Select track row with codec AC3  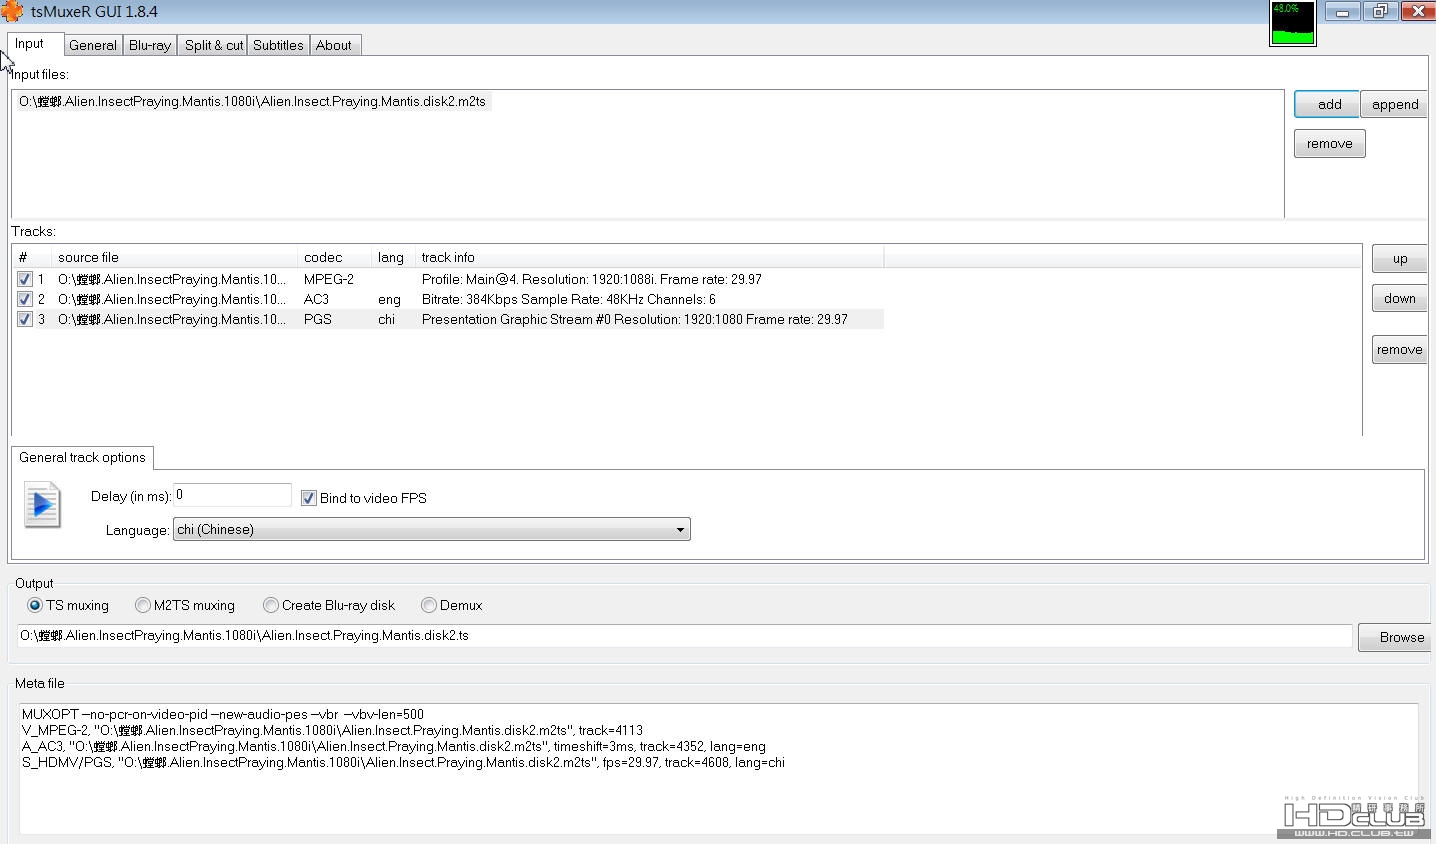(448, 299)
